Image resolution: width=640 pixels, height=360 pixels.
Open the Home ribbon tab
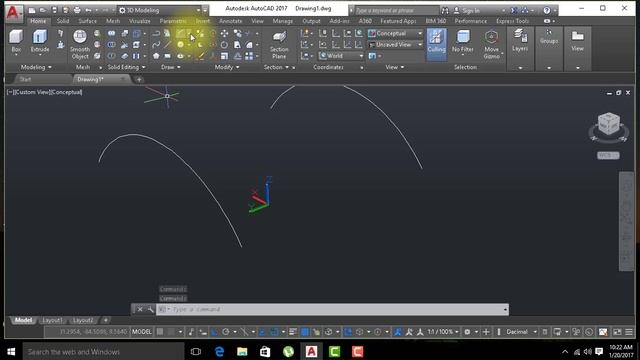point(38,21)
